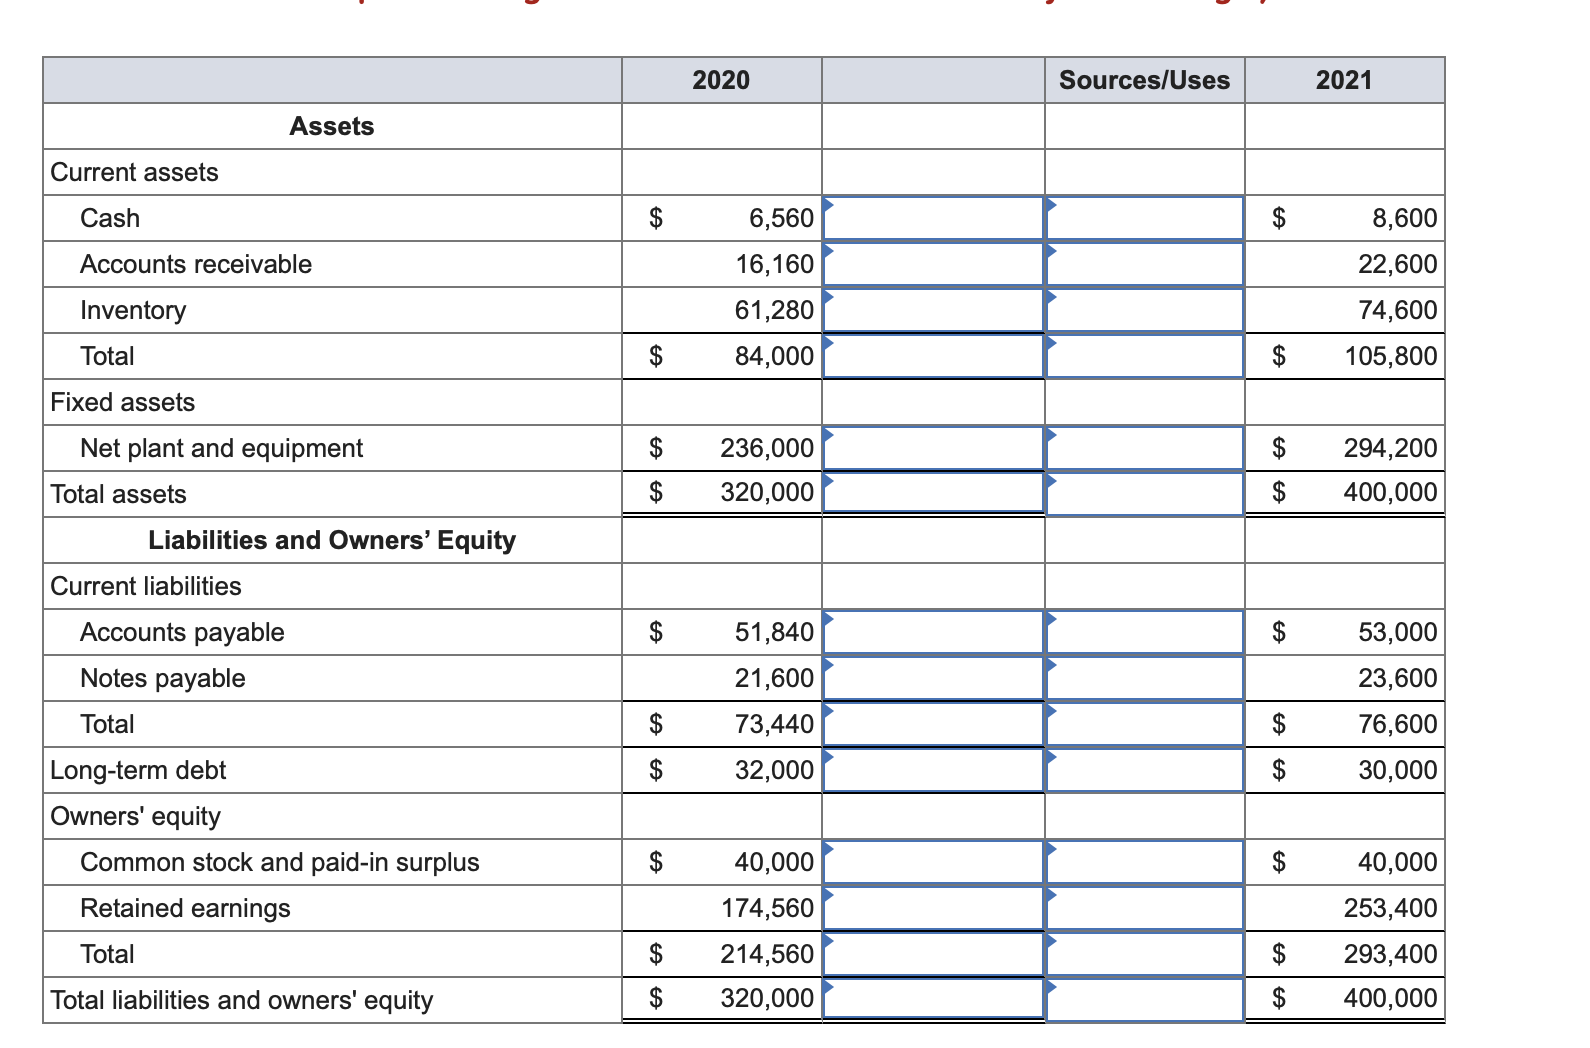Click Total liabilities and owners' equity label

coord(242,1000)
